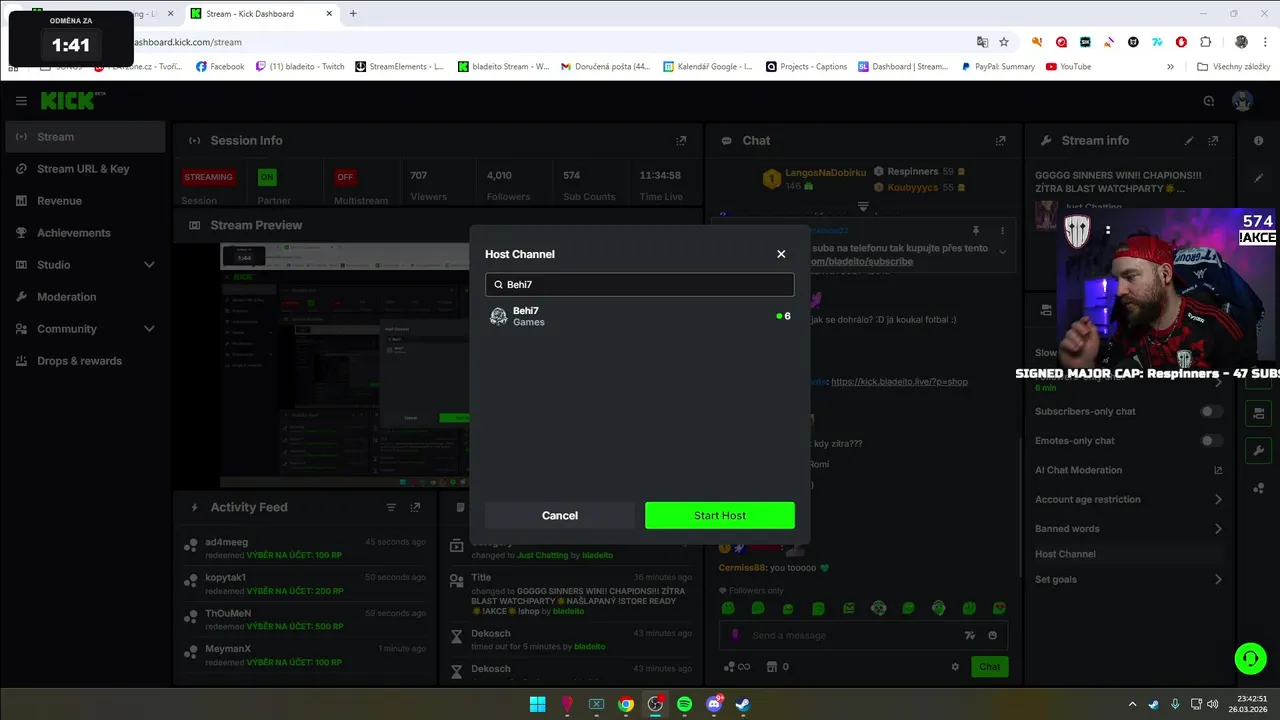Screen dimensions: 1280x720
Task: Open the Discord taskbar icon
Action: [714, 704]
